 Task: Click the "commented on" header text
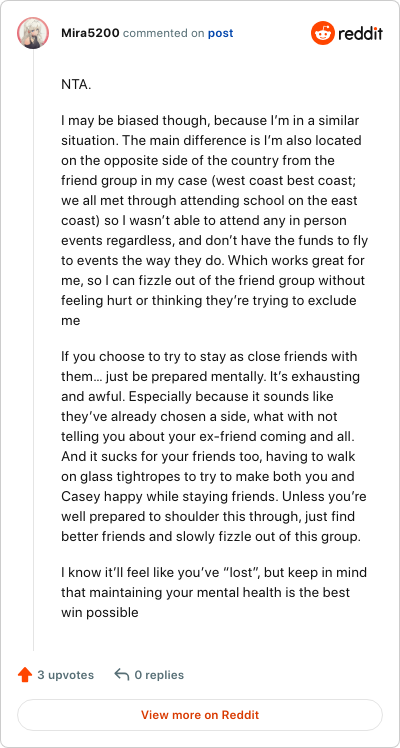click(164, 33)
